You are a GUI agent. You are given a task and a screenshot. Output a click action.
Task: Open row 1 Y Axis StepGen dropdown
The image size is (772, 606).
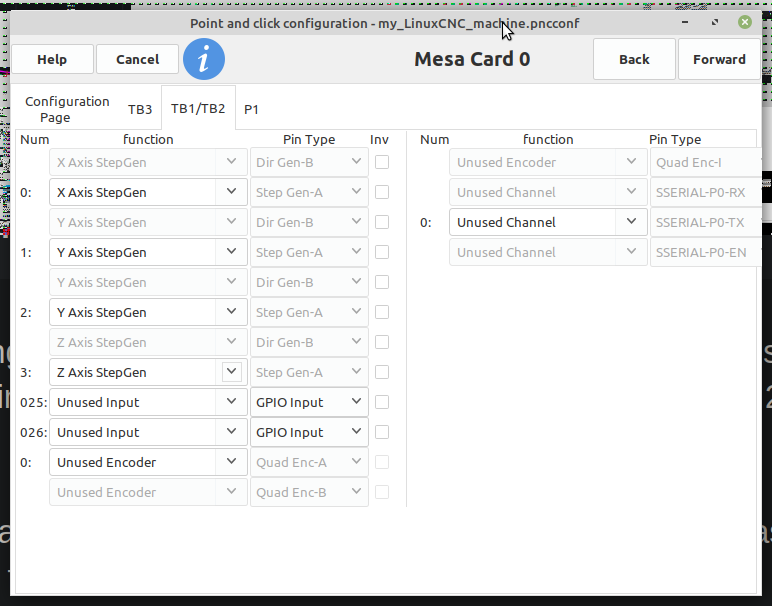click(x=148, y=253)
